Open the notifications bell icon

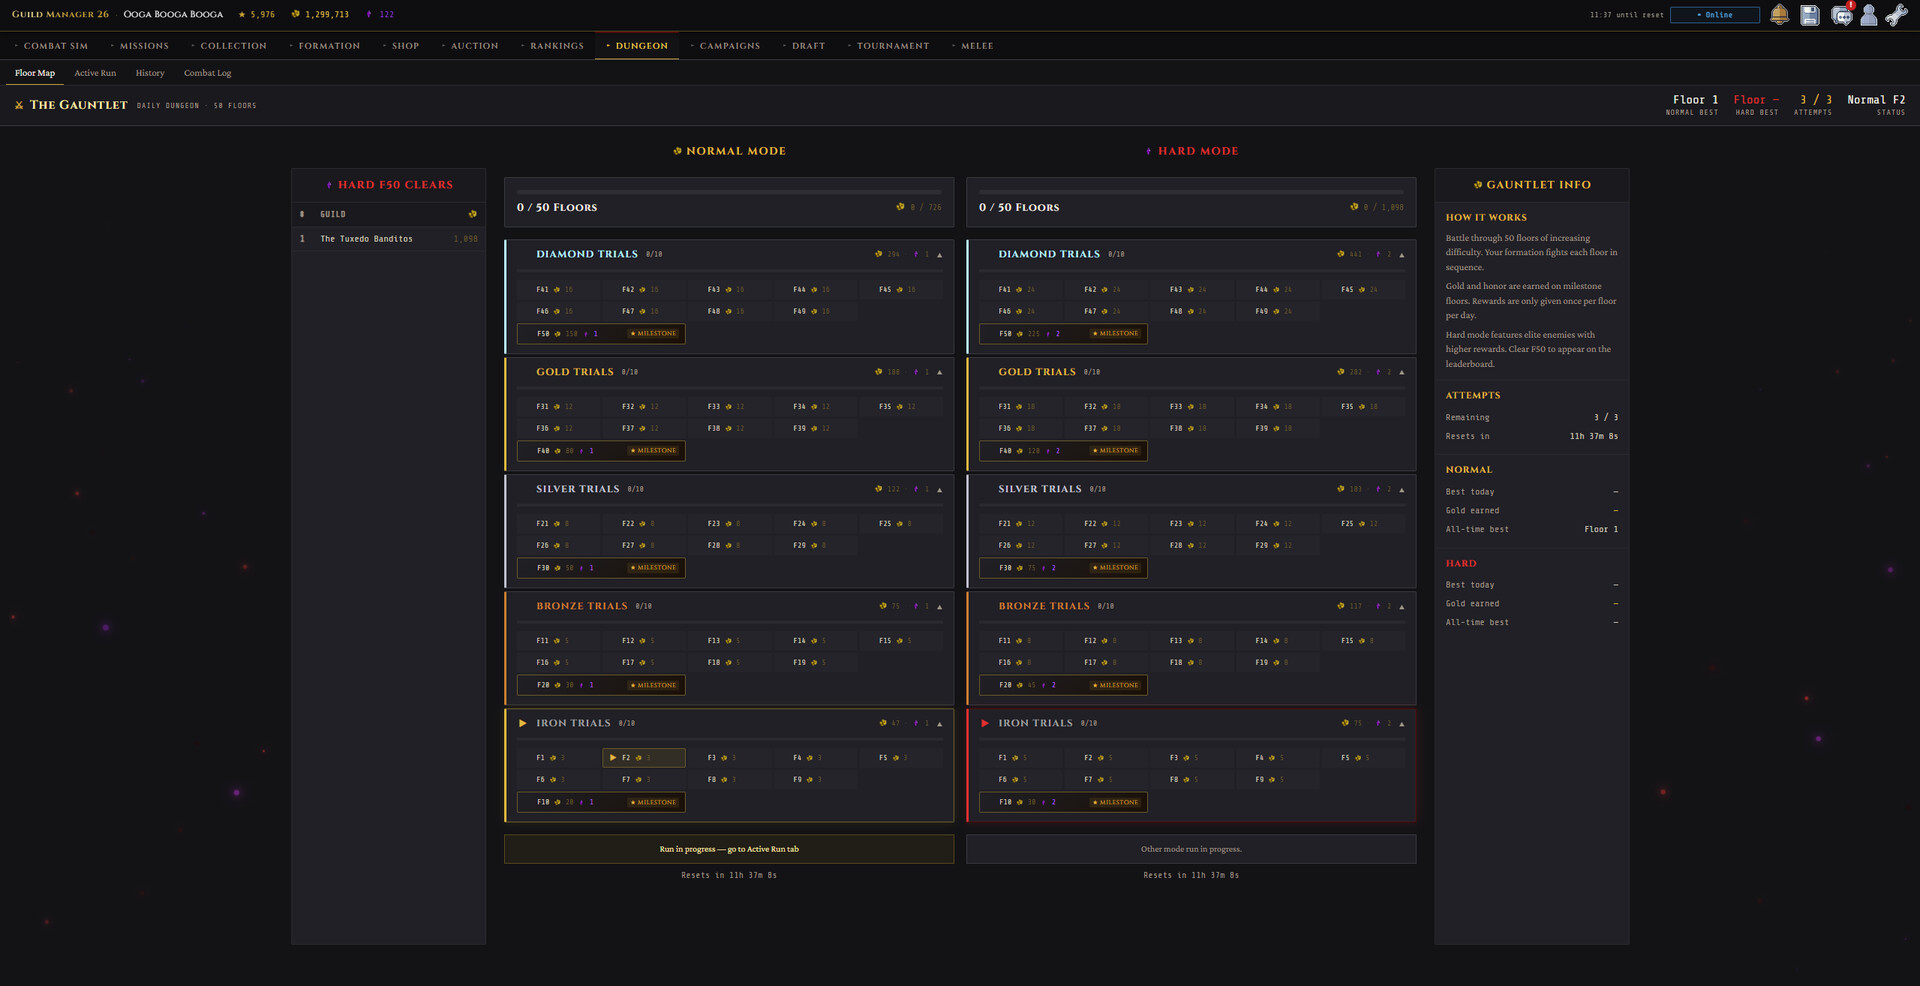[1780, 16]
